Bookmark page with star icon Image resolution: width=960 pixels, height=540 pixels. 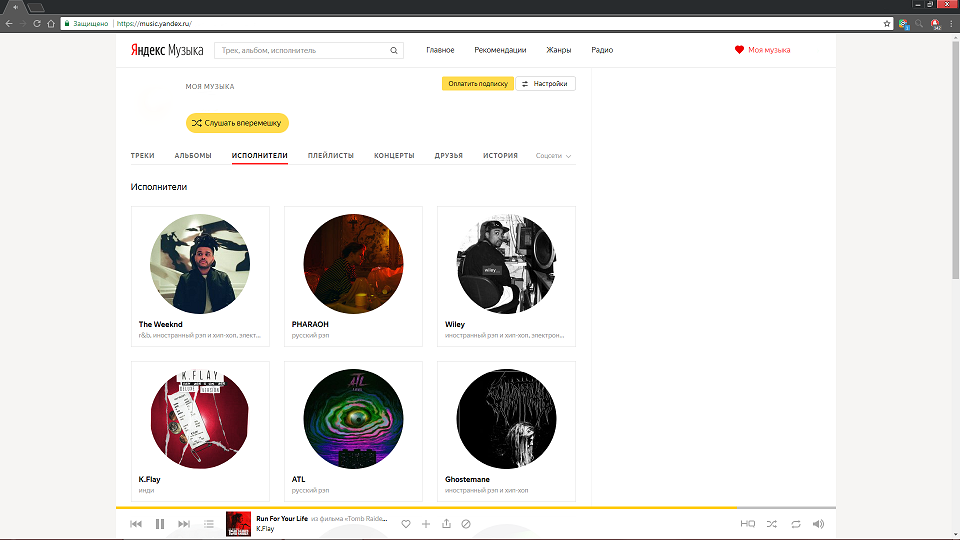(887, 23)
